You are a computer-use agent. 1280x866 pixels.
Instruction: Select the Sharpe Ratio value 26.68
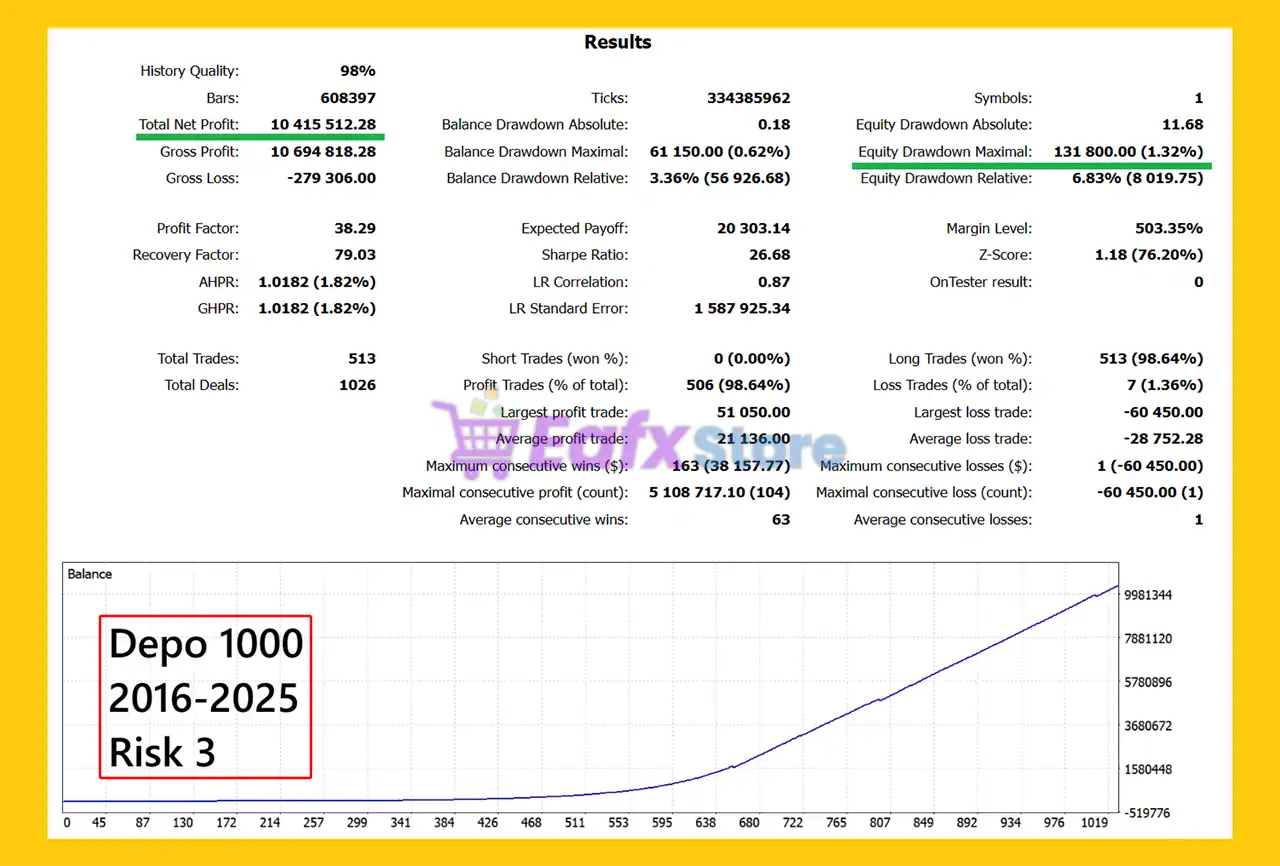(x=769, y=255)
